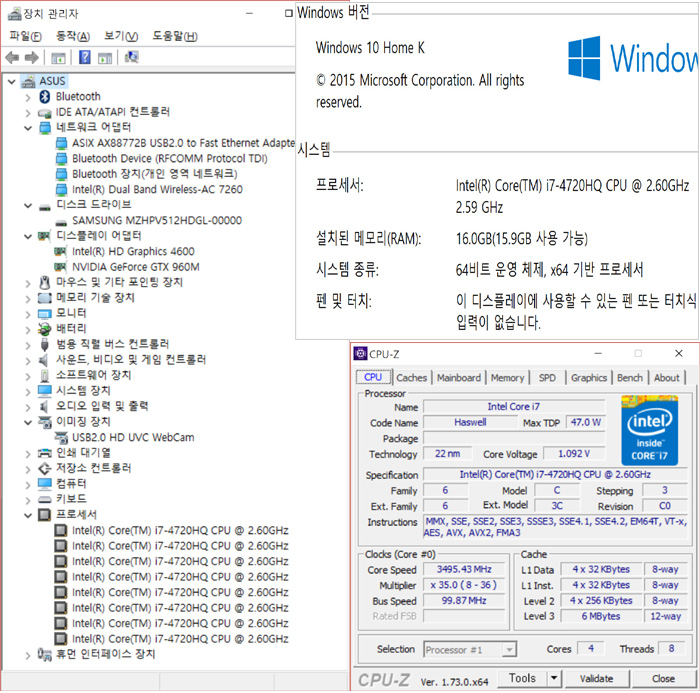Expand the Bluetooth category
Screen dimensions: 700x693
(28, 97)
